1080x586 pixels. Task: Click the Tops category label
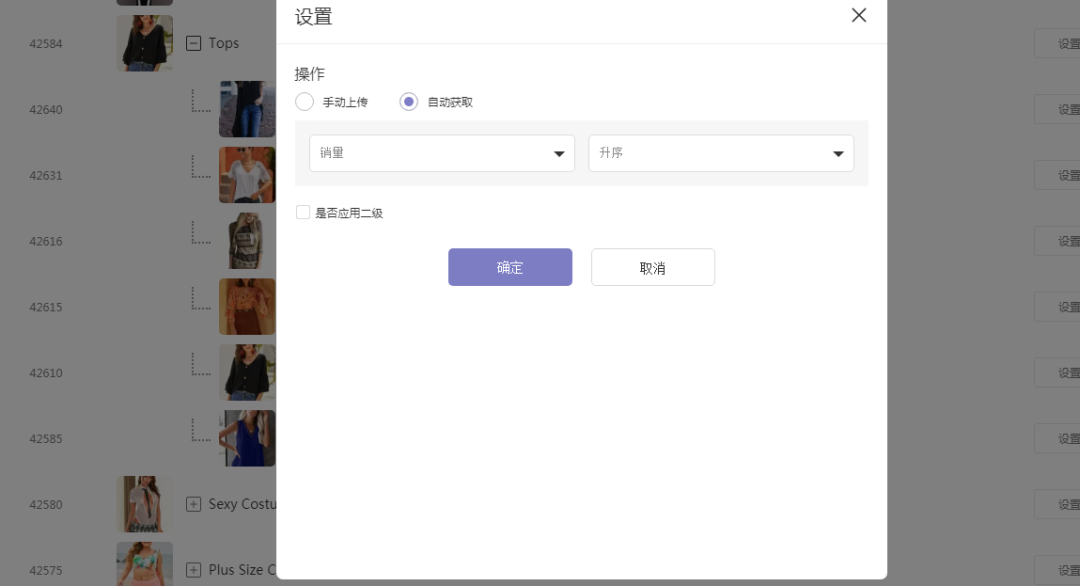pos(224,43)
